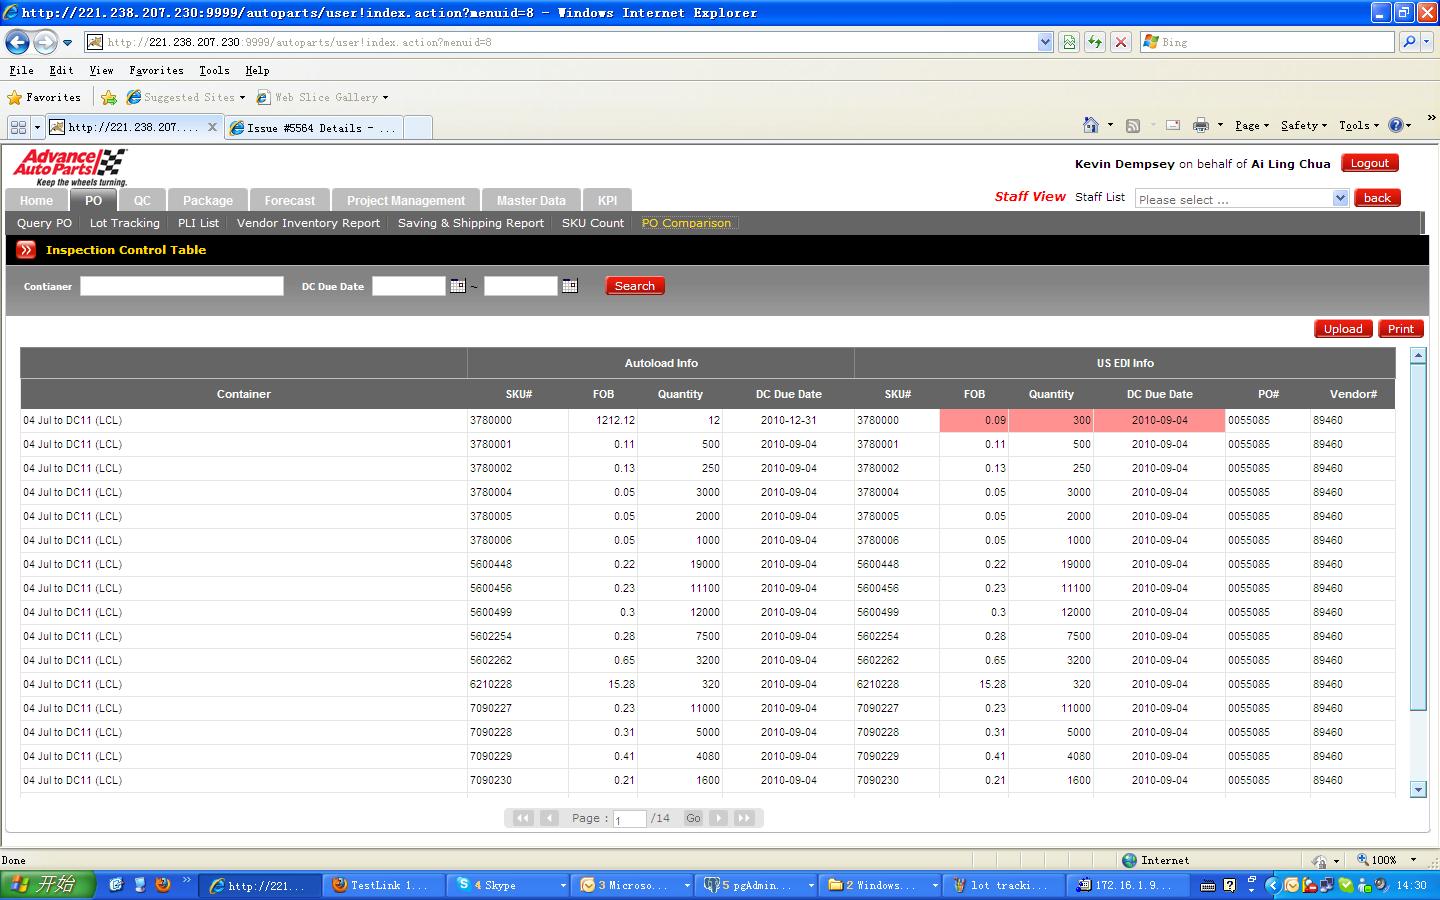This screenshot has height=900, width=1440.
Task: Click the Upload button
Action: click(1343, 329)
